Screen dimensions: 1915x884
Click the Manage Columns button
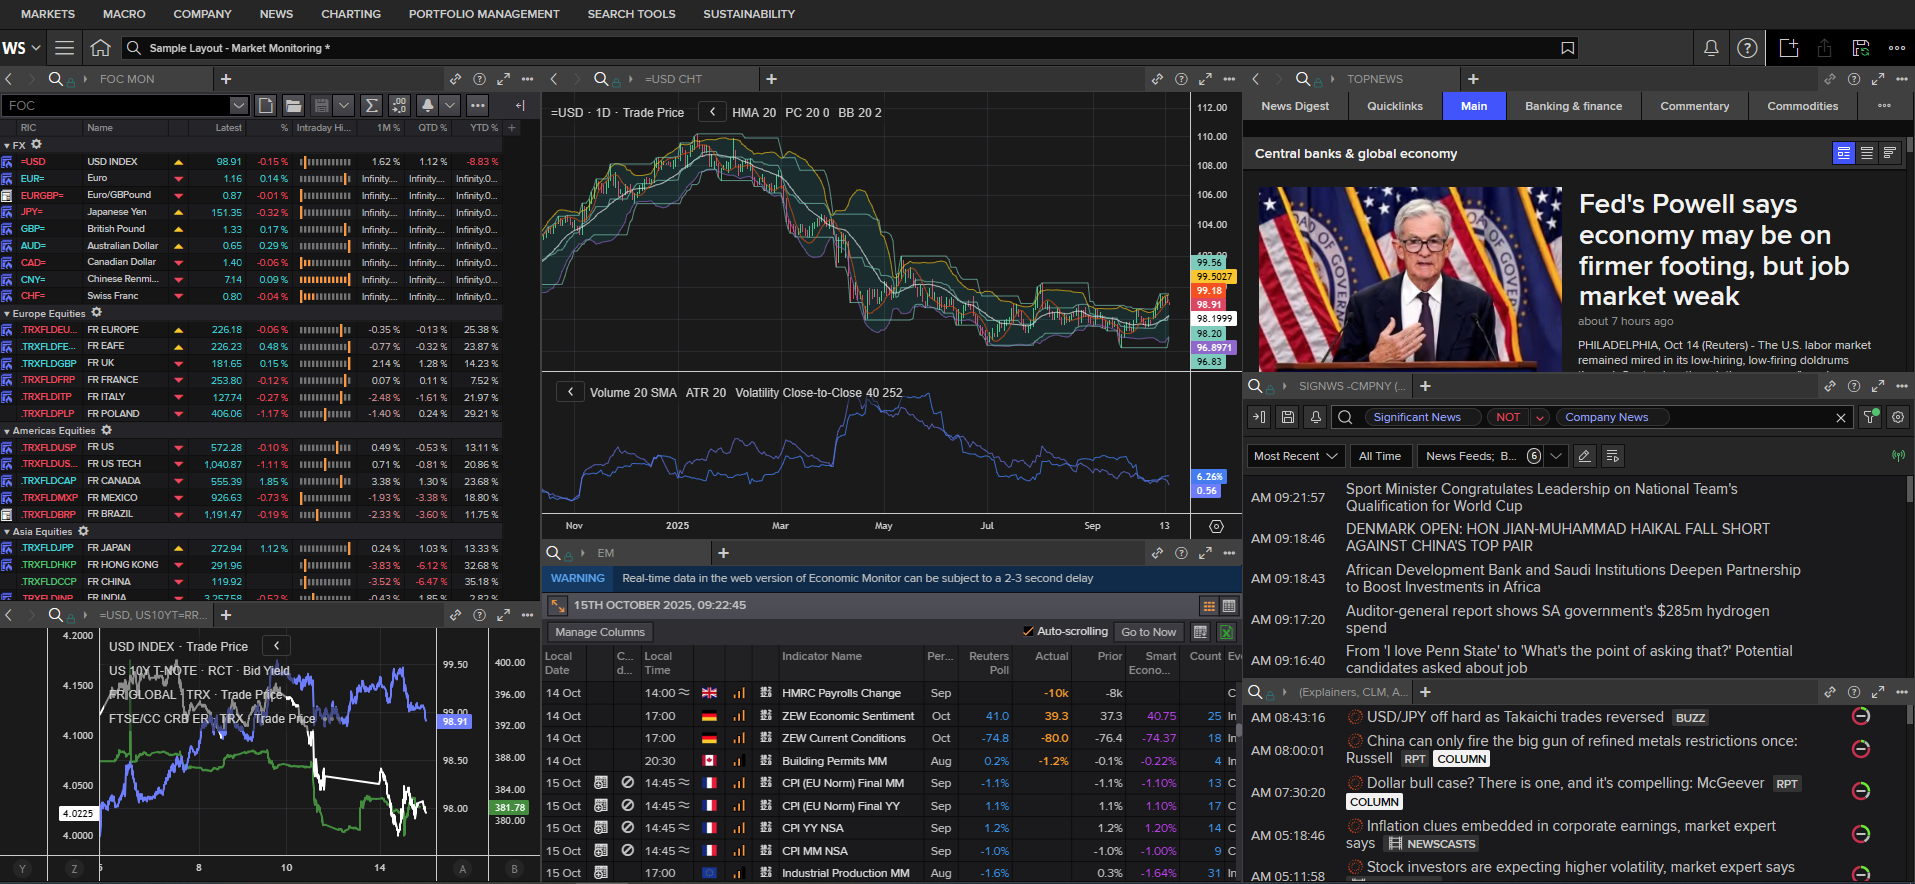point(600,632)
